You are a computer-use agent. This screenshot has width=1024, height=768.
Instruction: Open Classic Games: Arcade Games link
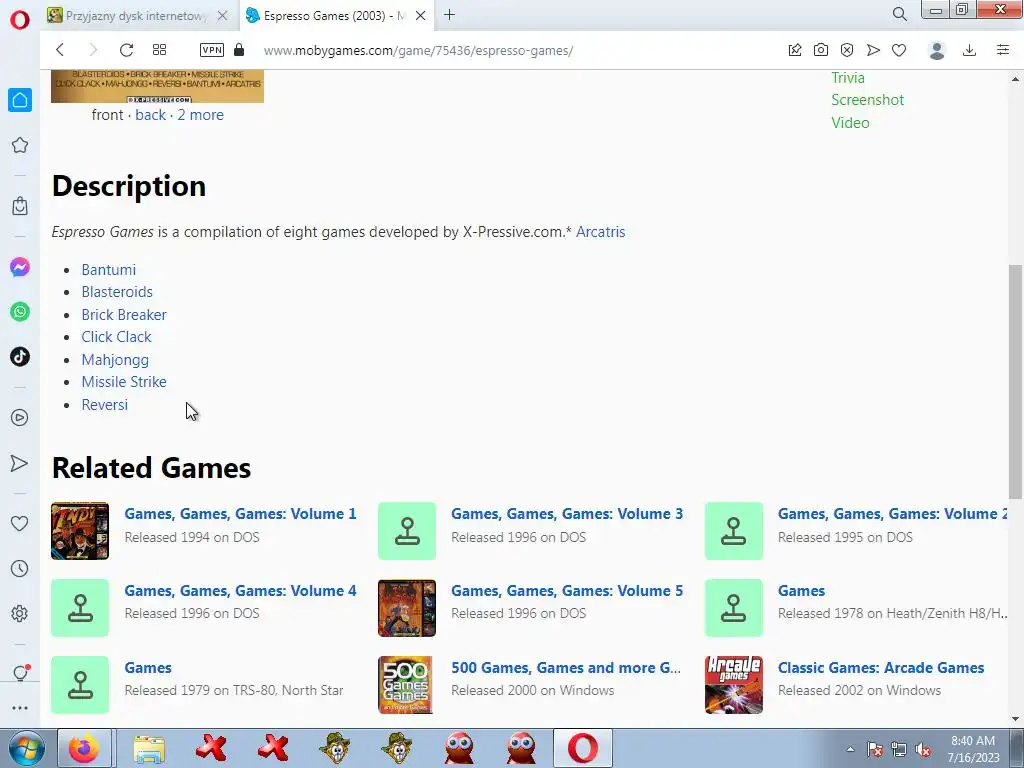(880, 668)
